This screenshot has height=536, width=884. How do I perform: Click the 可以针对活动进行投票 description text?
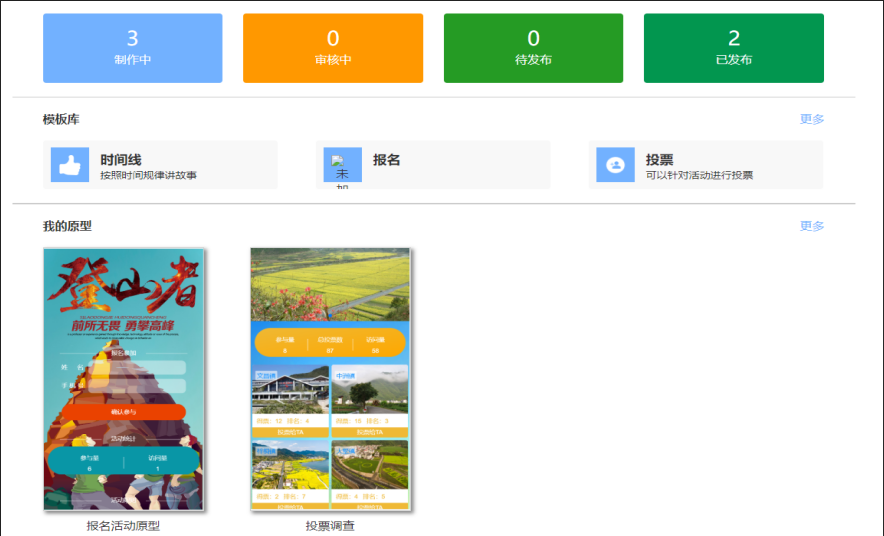click(x=699, y=175)
